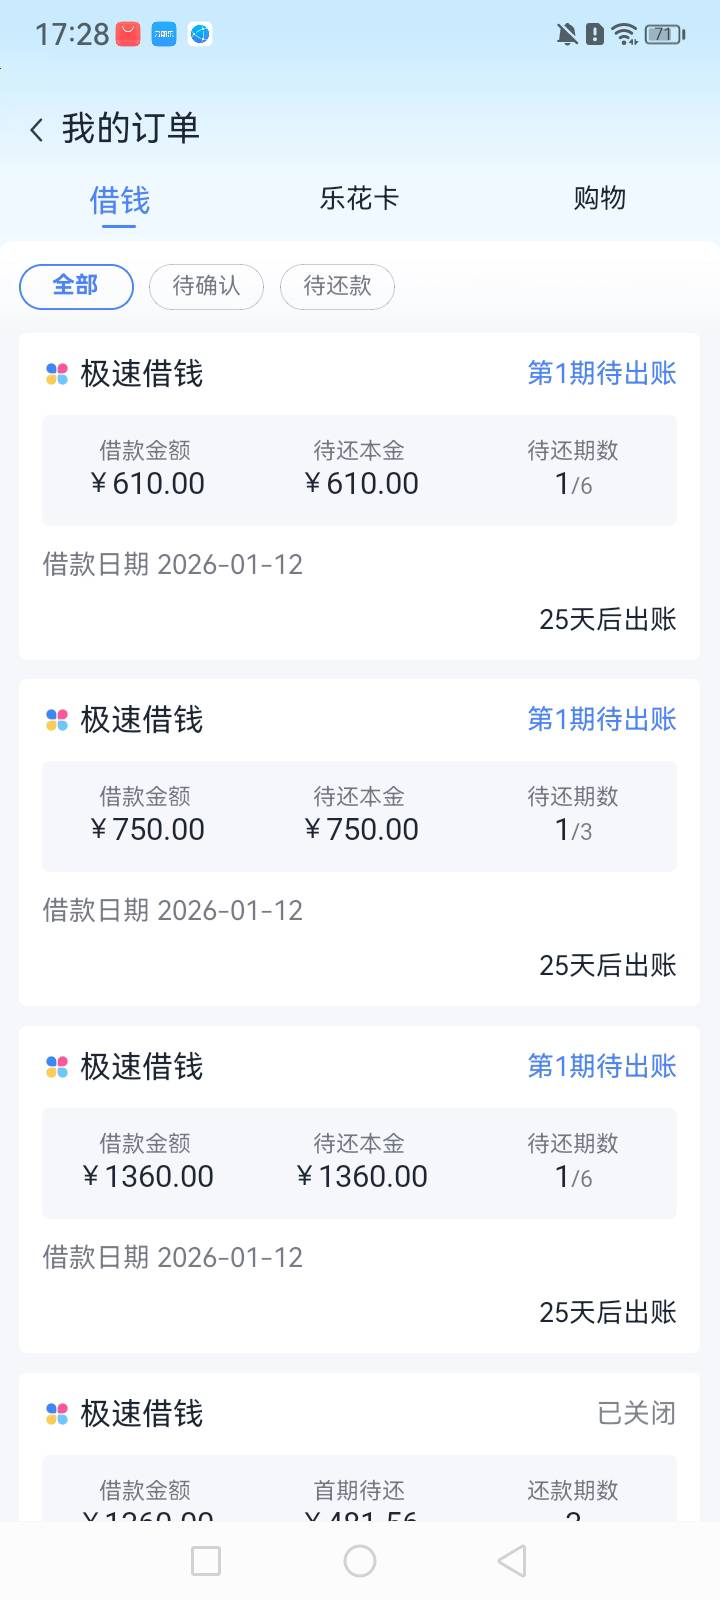Switch to the 乐花卡 tab
This screenshot has height=1600, width=720.
(359, 198)
